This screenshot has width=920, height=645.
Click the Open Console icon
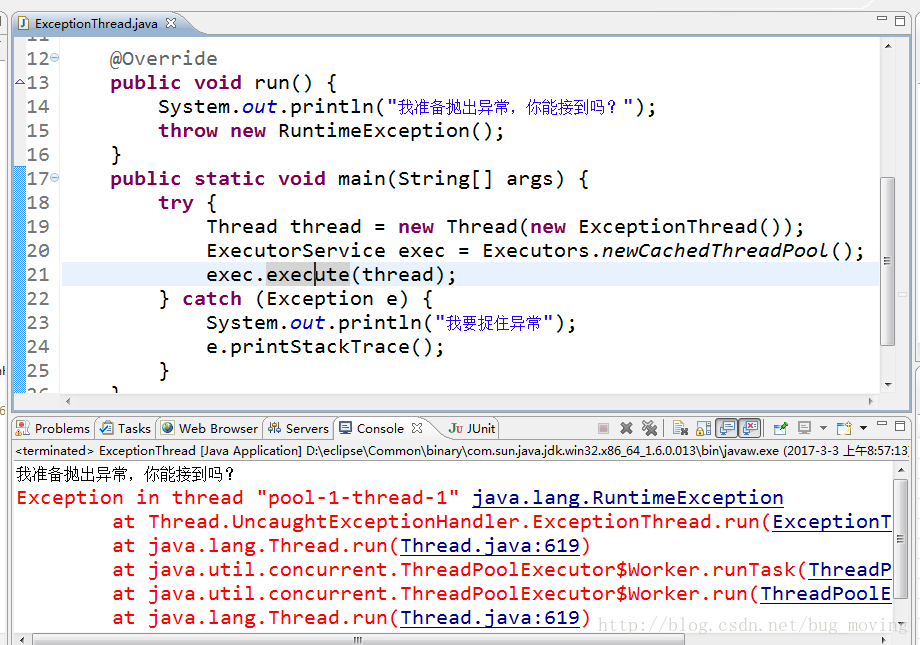coord(844,428)
